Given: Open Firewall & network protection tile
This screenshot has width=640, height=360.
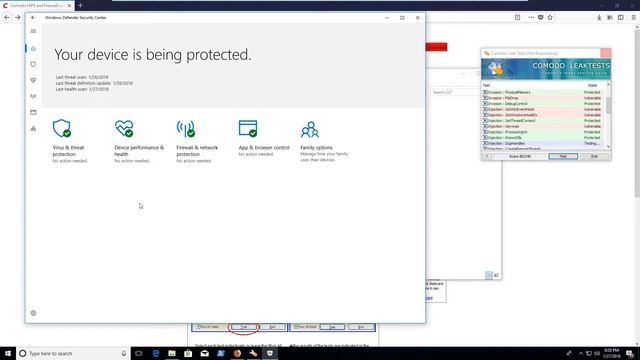Looking at the screenshot, I should click(x=197, y=141).
